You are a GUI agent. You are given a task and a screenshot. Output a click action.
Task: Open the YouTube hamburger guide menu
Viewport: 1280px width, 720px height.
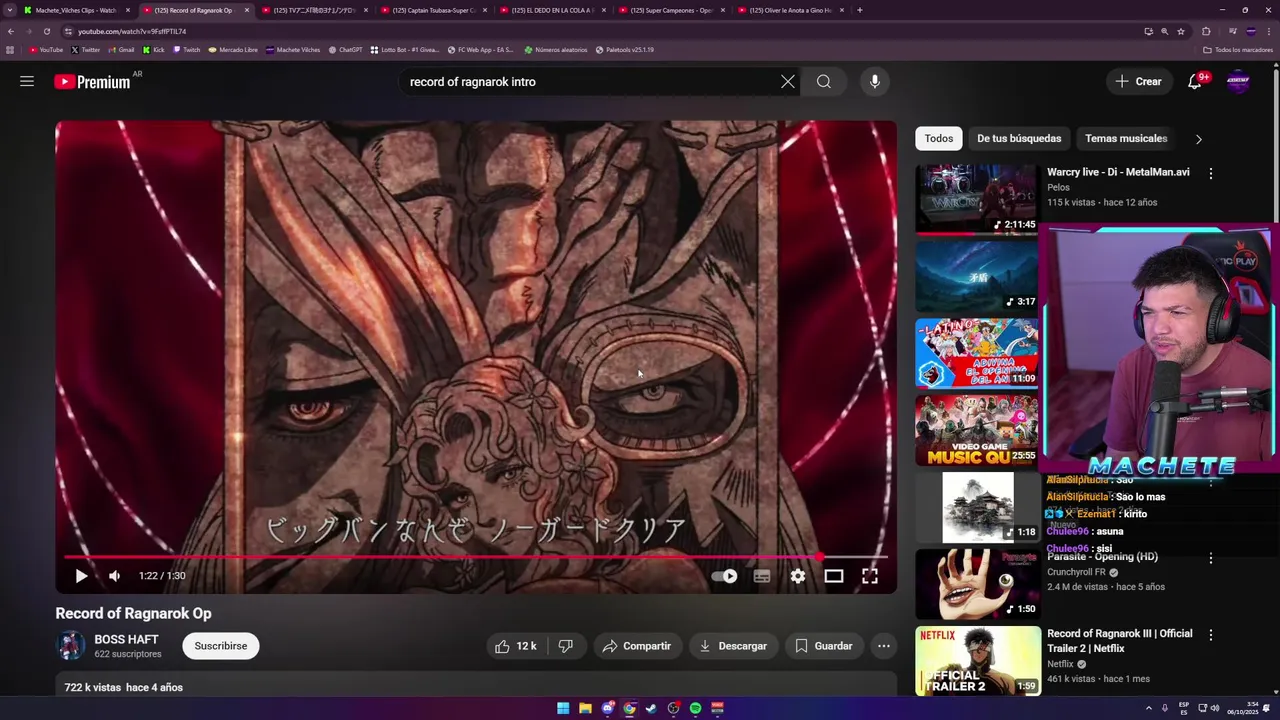coord(27,82)
